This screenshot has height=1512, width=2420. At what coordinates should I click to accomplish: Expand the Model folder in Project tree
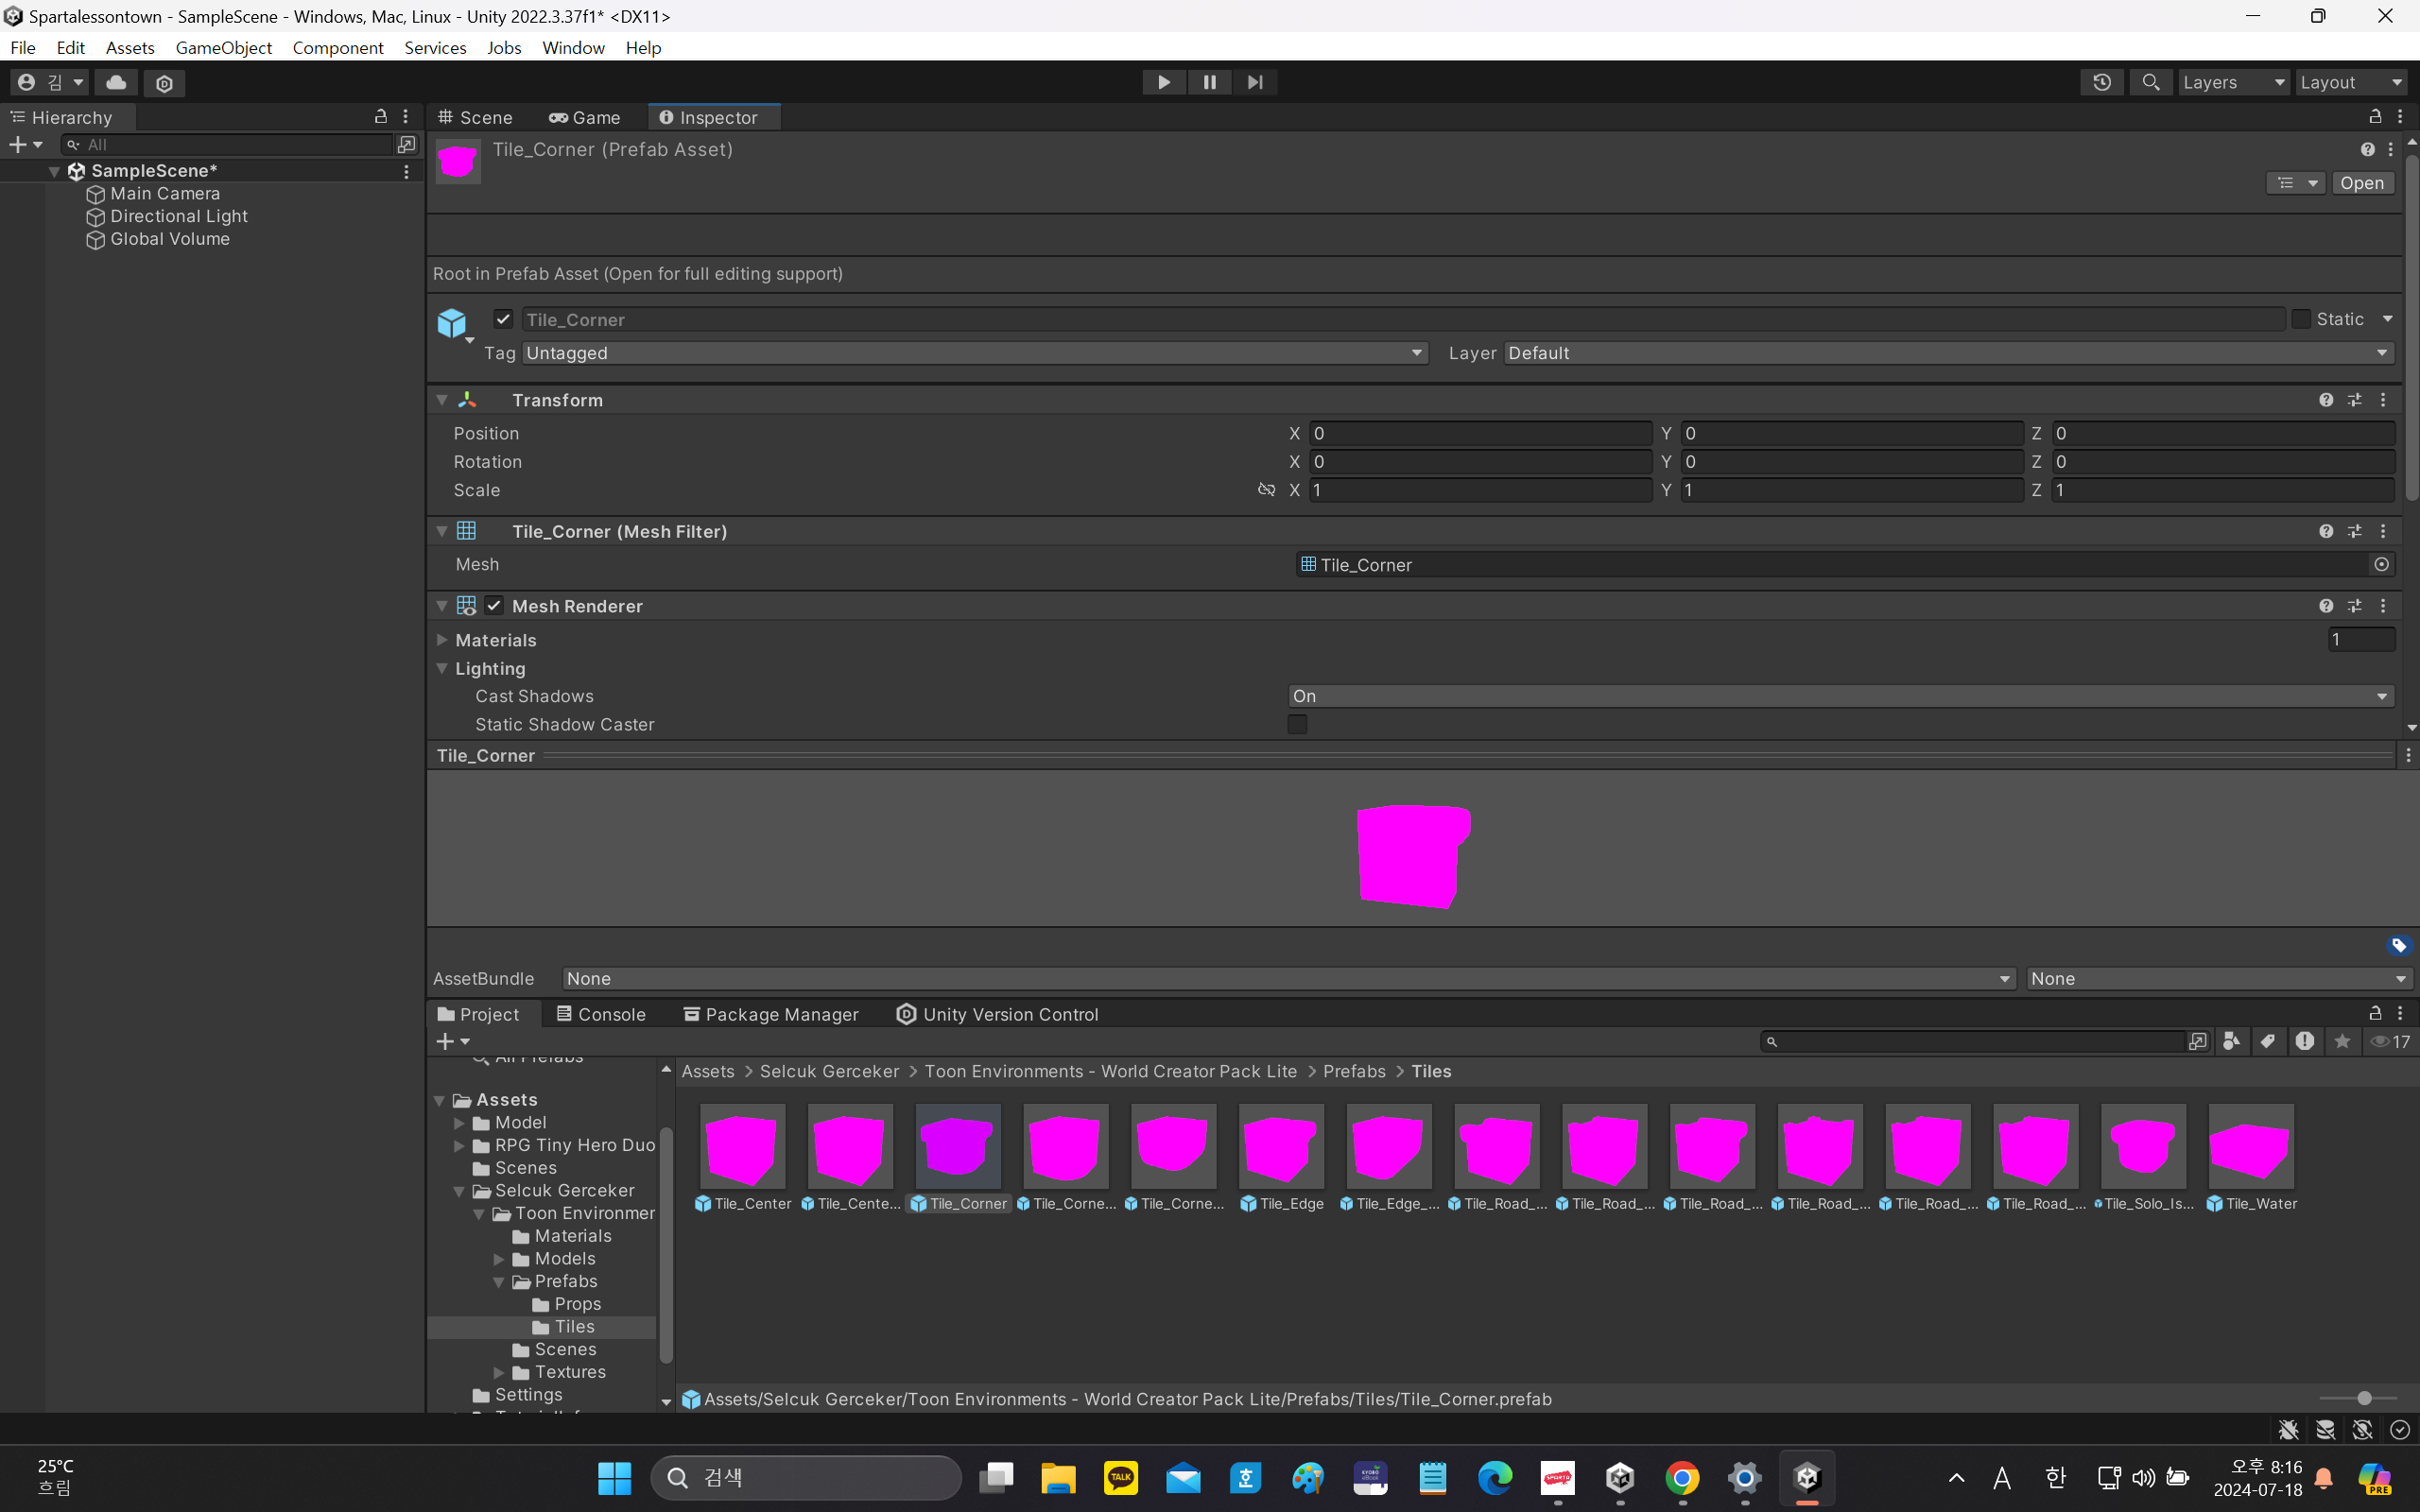coord(459,1123)
